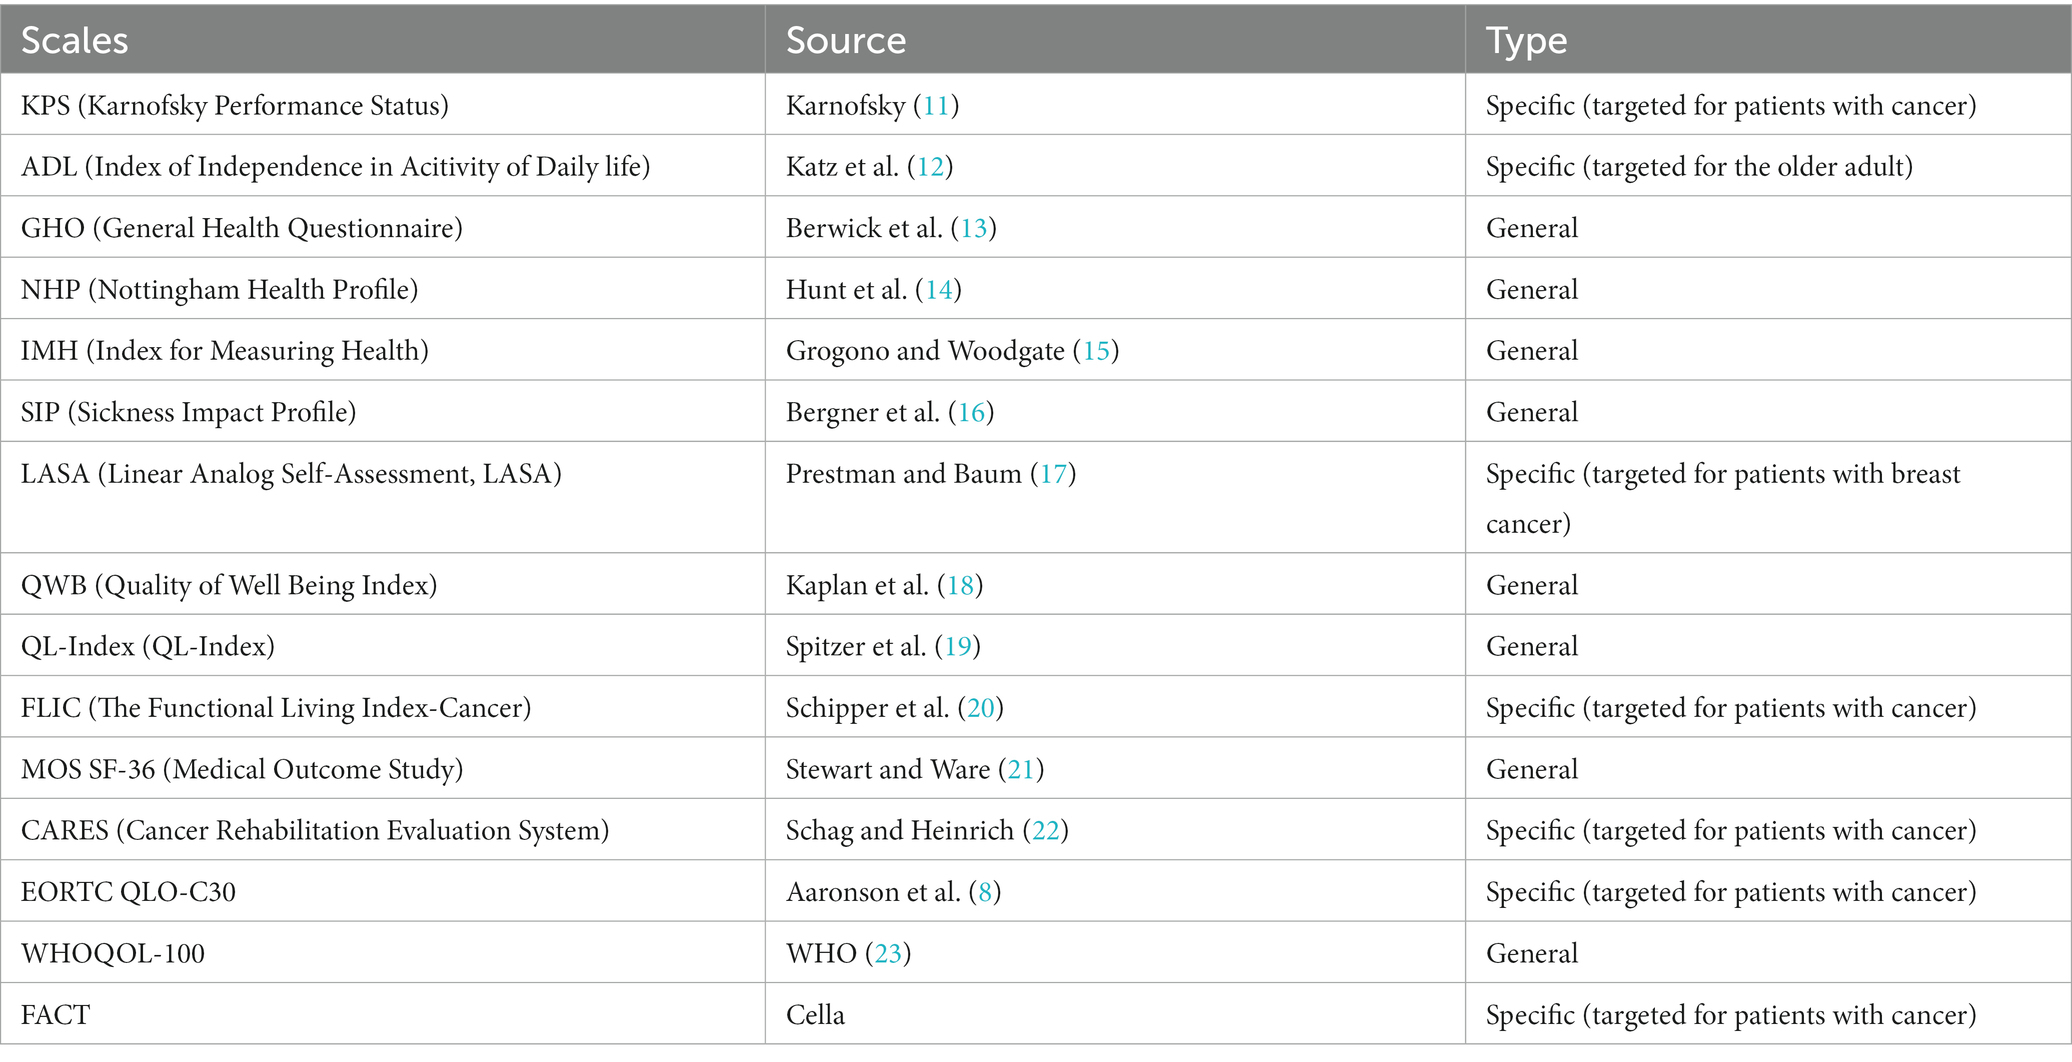Click the Type cell in the KPS row

(1768, 105)
